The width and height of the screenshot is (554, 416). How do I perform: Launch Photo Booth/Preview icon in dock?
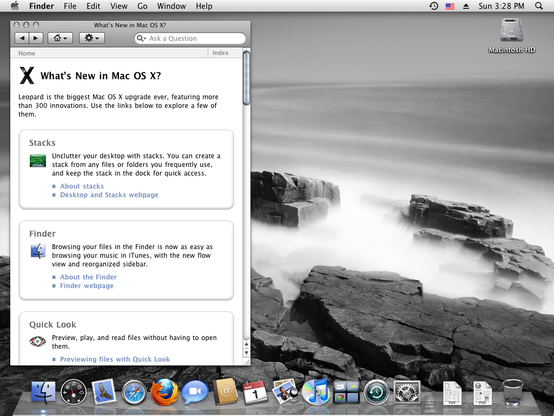coord(285,392)
